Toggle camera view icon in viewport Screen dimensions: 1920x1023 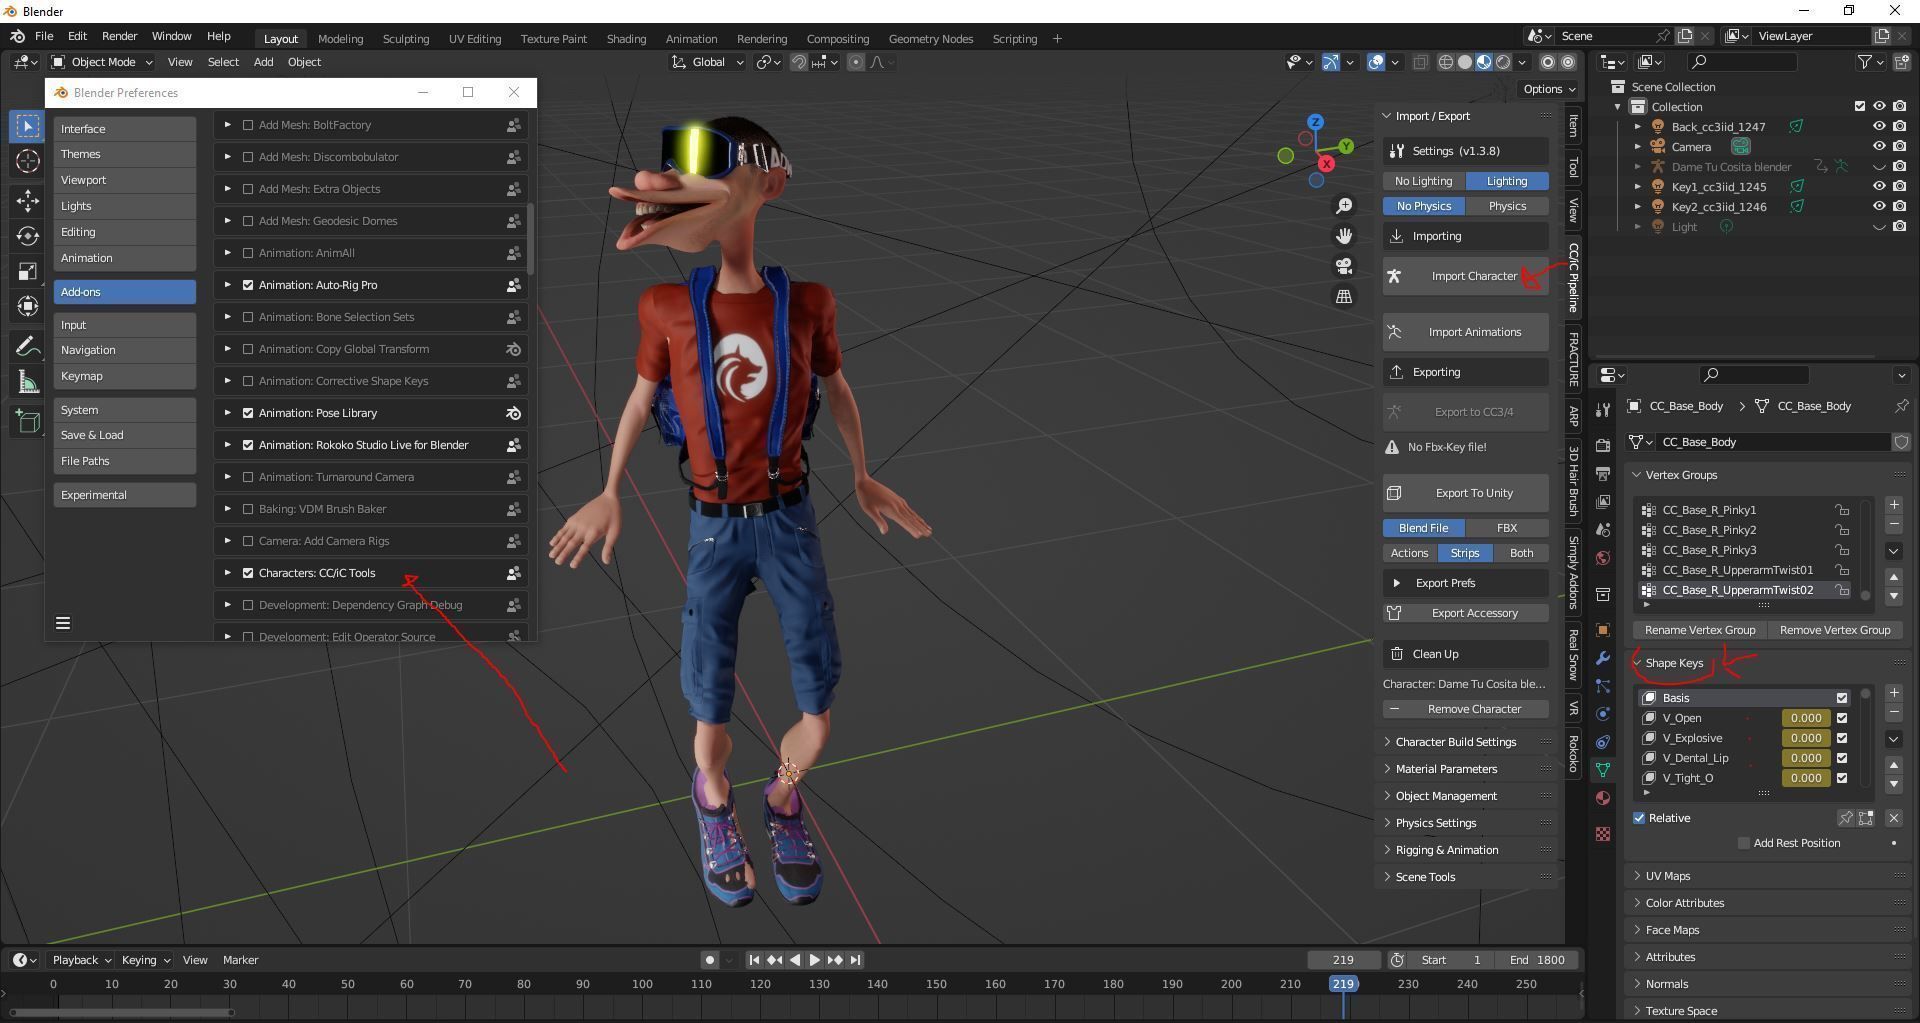tap(1344, 266)
